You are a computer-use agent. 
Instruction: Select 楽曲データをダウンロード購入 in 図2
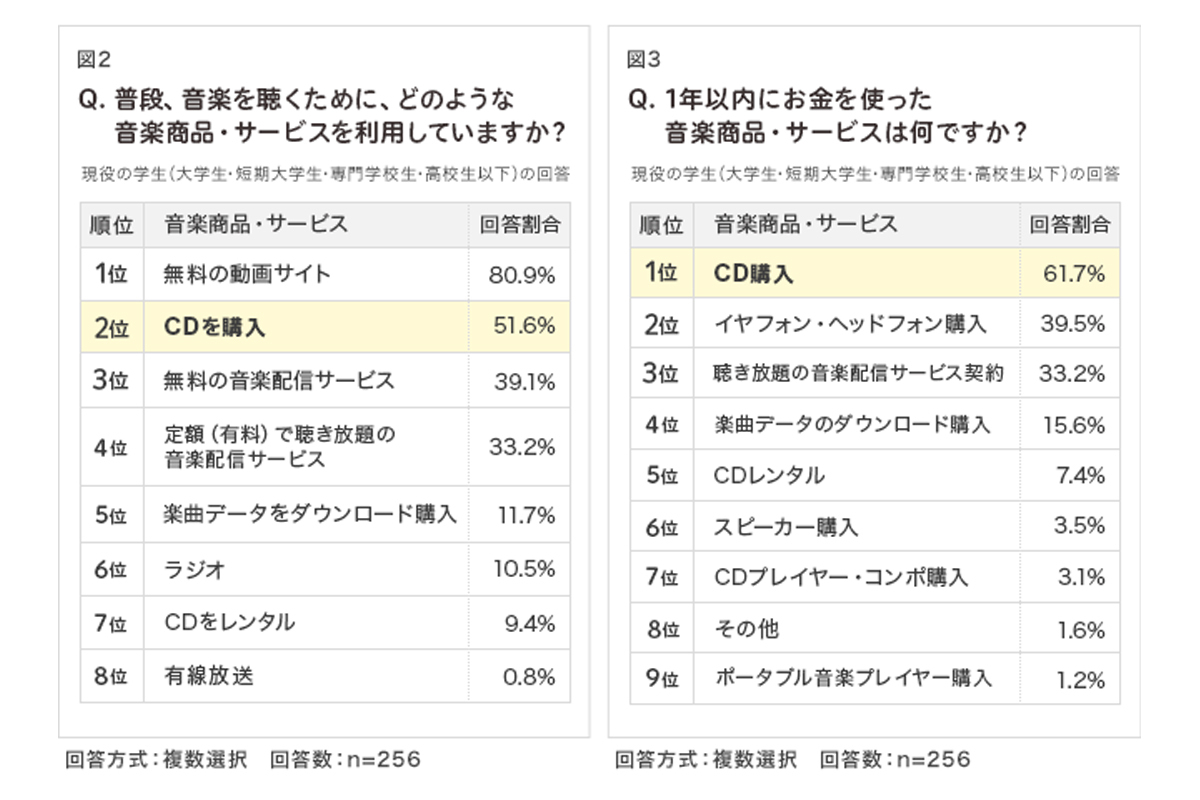coord(325,515)
